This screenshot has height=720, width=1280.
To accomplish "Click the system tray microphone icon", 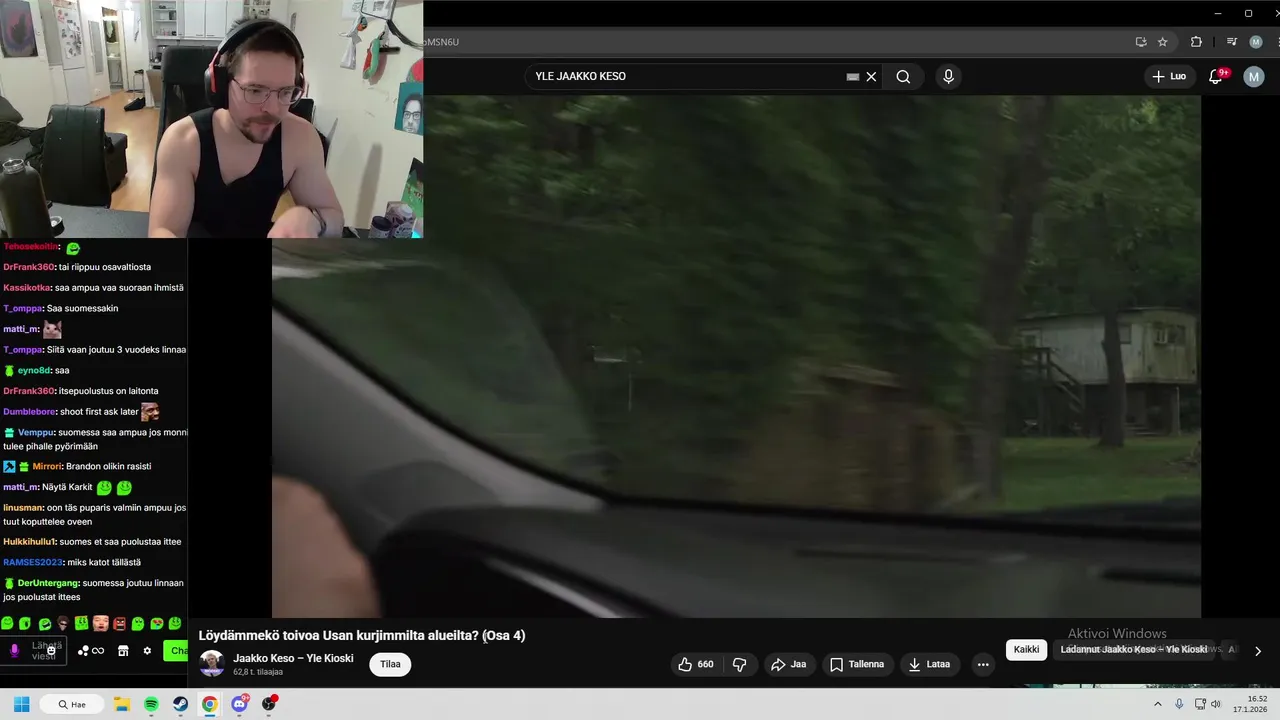I will [1179, 704].
